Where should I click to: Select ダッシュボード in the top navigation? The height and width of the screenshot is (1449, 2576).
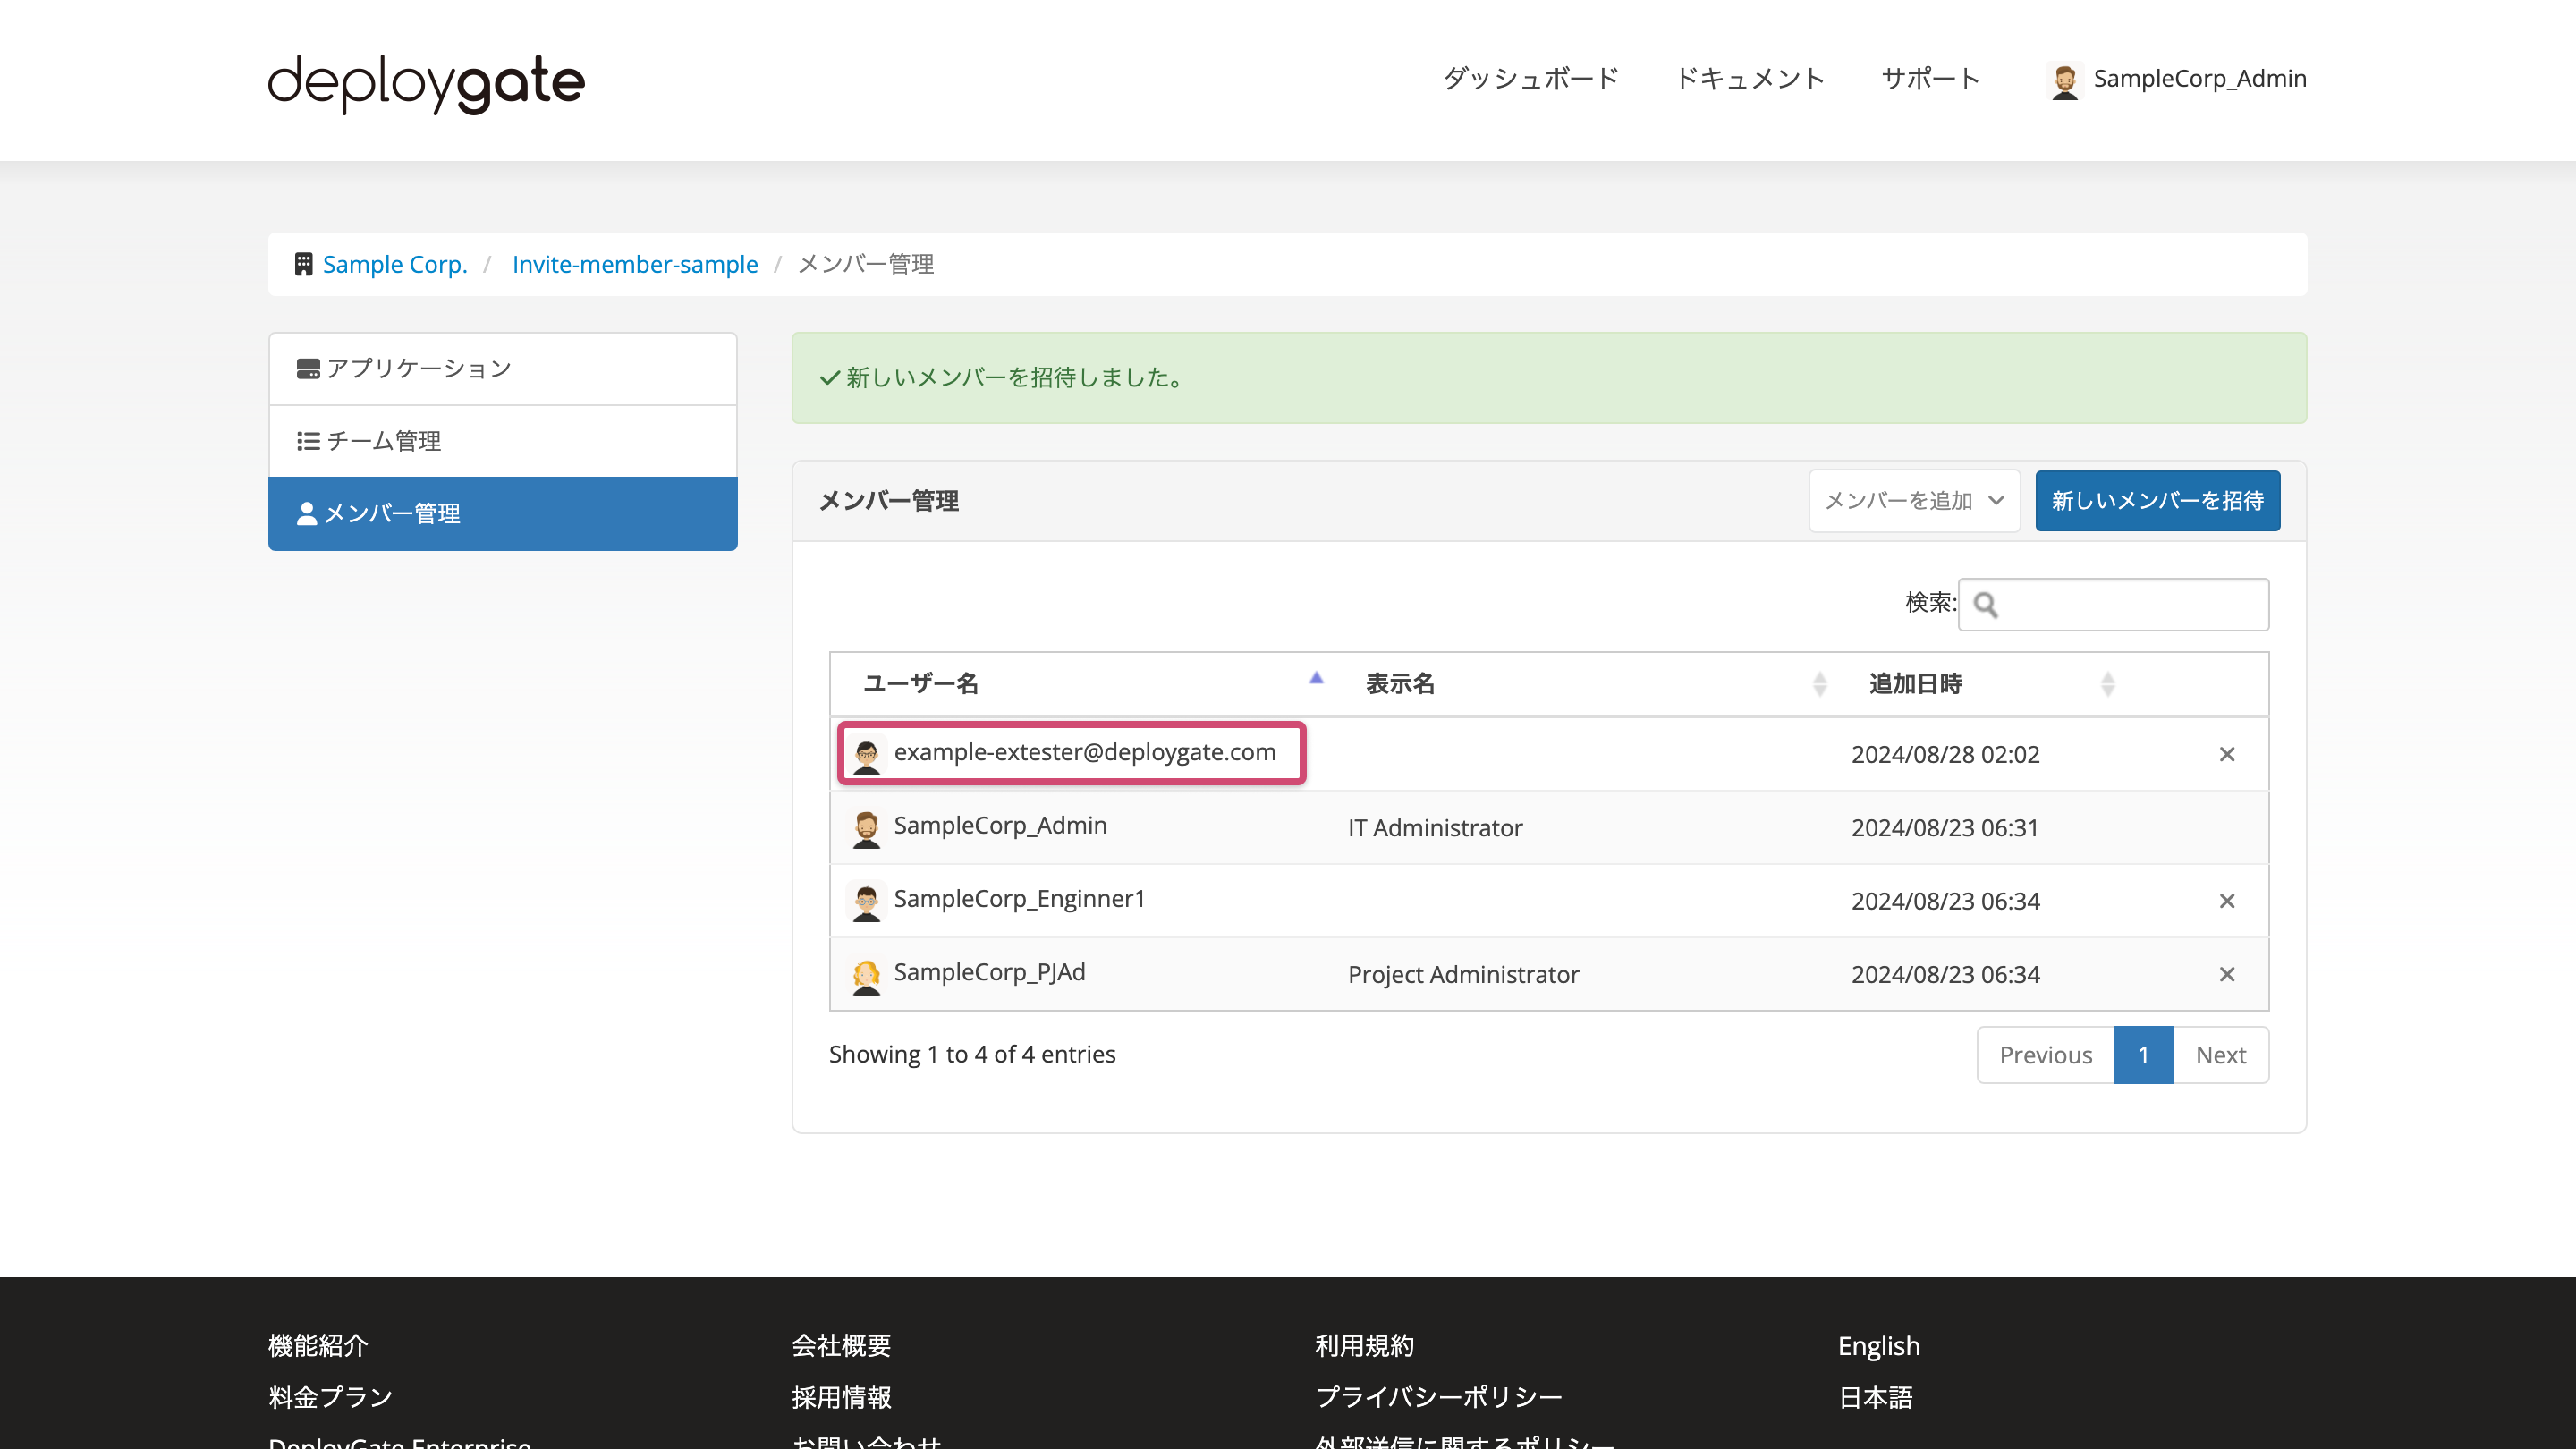click(1530, 79)
